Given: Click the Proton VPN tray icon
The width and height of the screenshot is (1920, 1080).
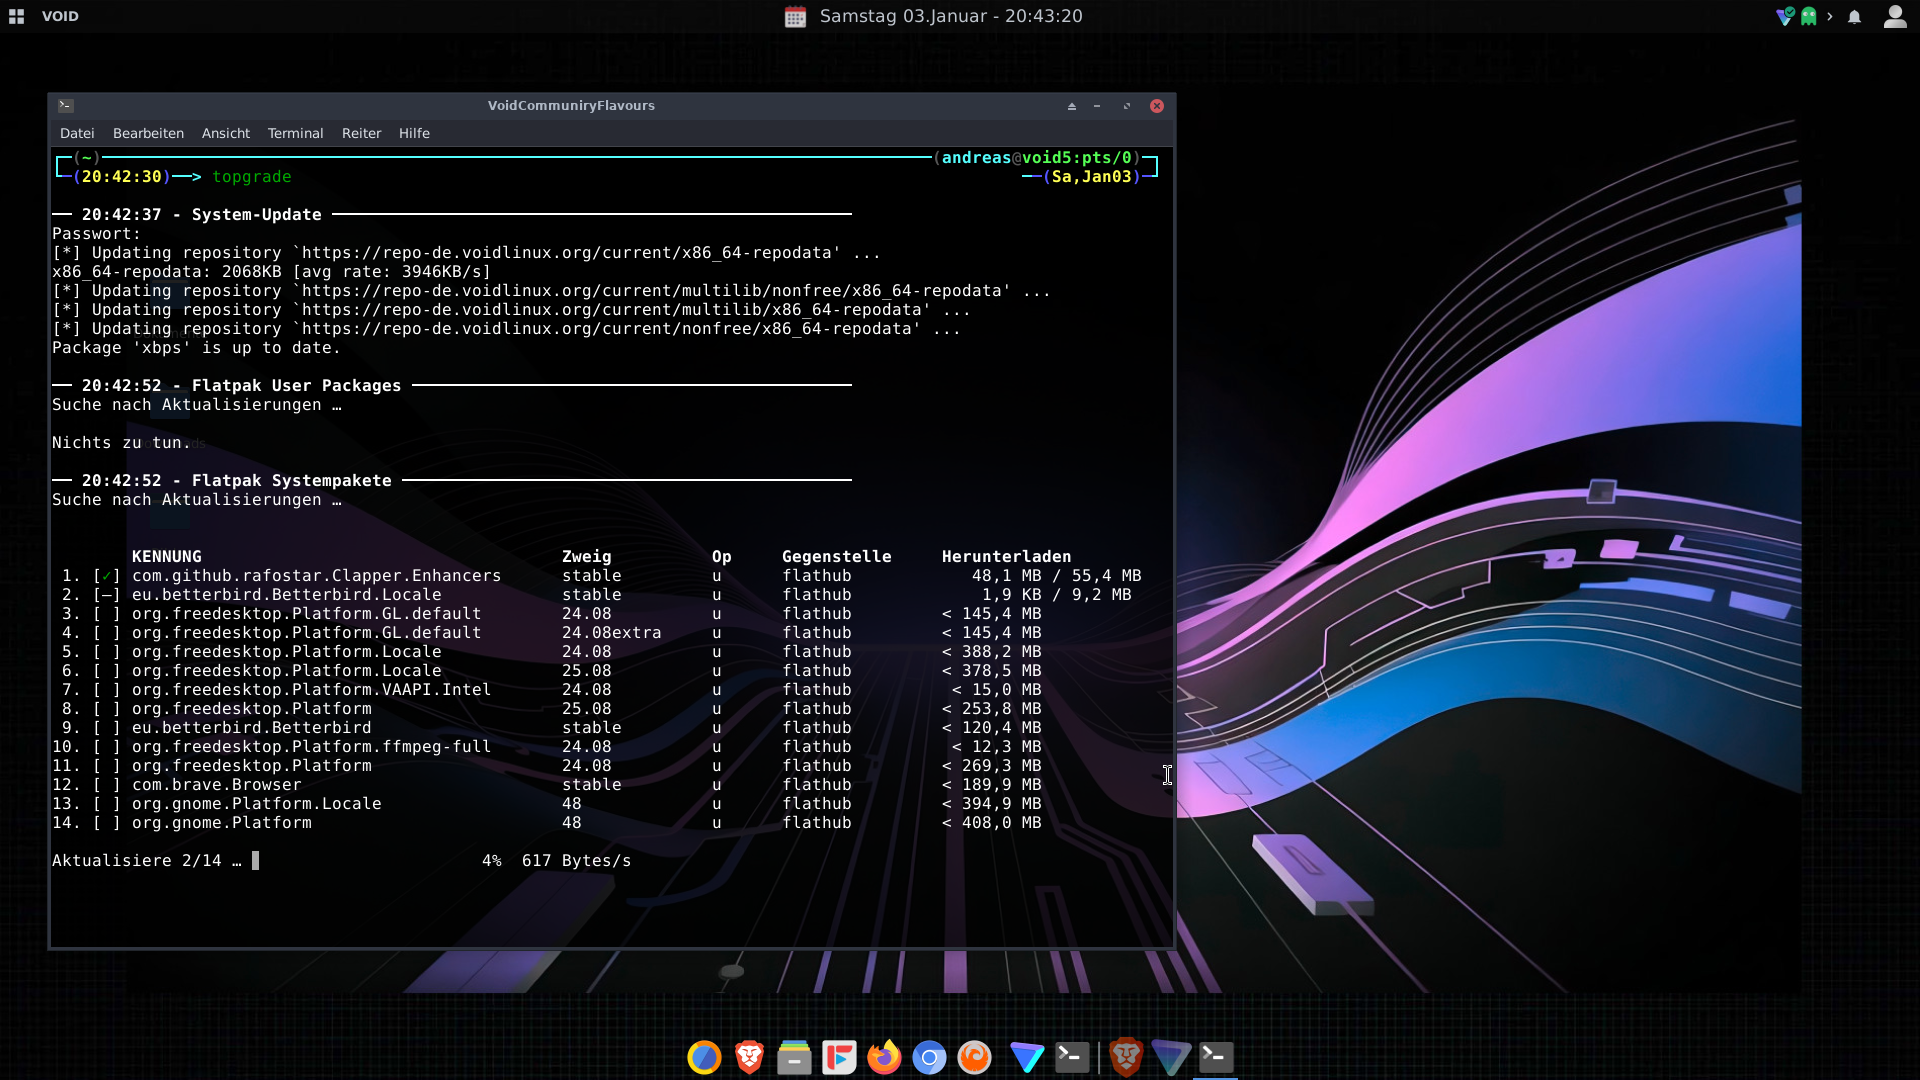Looking at the screenshot, I should 1785,16.
